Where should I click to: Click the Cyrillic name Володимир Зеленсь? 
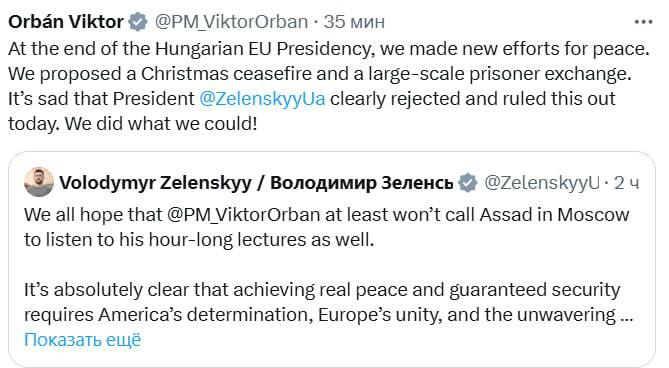(x=362, y=183)
